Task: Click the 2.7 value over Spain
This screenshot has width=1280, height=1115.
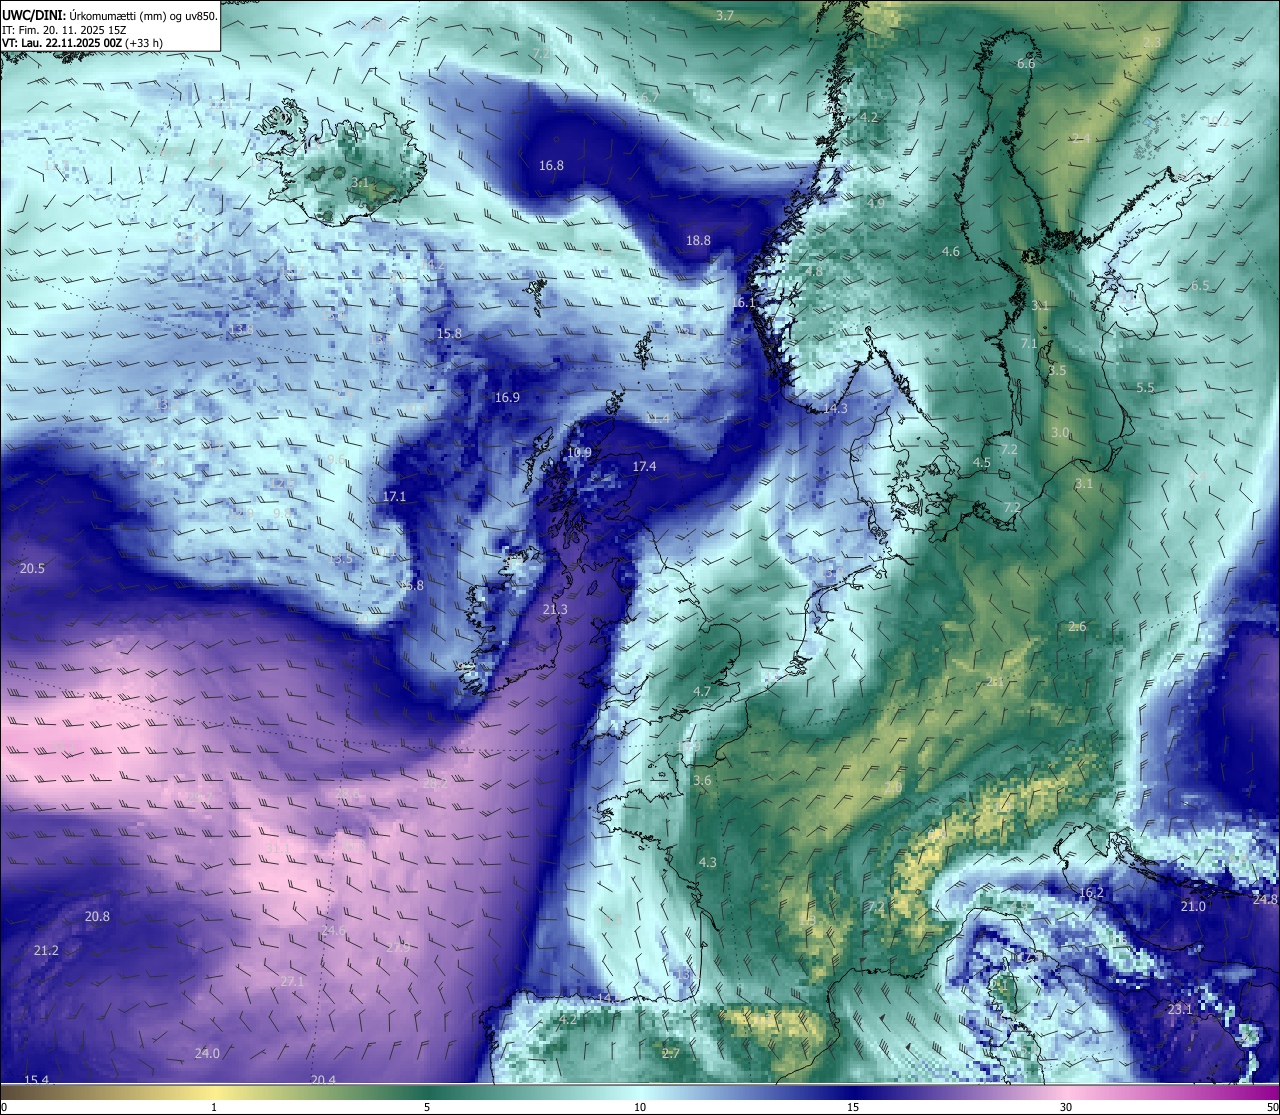Action: click(671, 1053)
